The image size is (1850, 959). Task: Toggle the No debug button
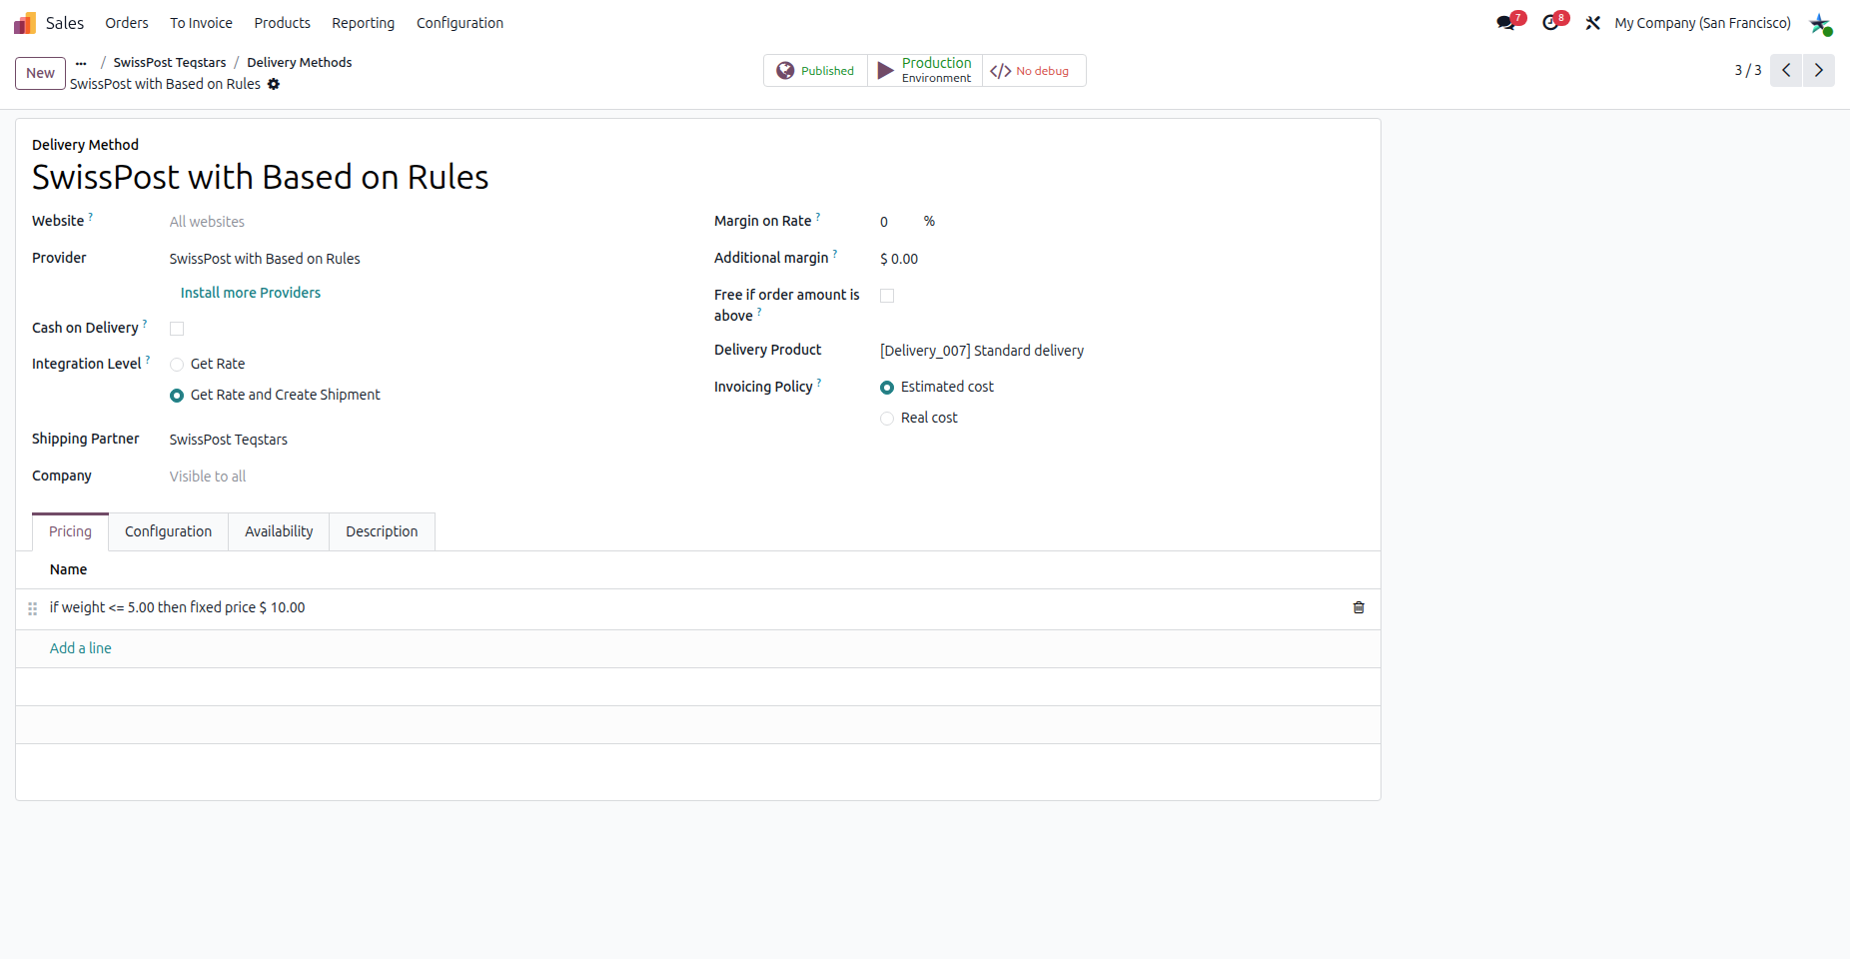[1034, 71]
